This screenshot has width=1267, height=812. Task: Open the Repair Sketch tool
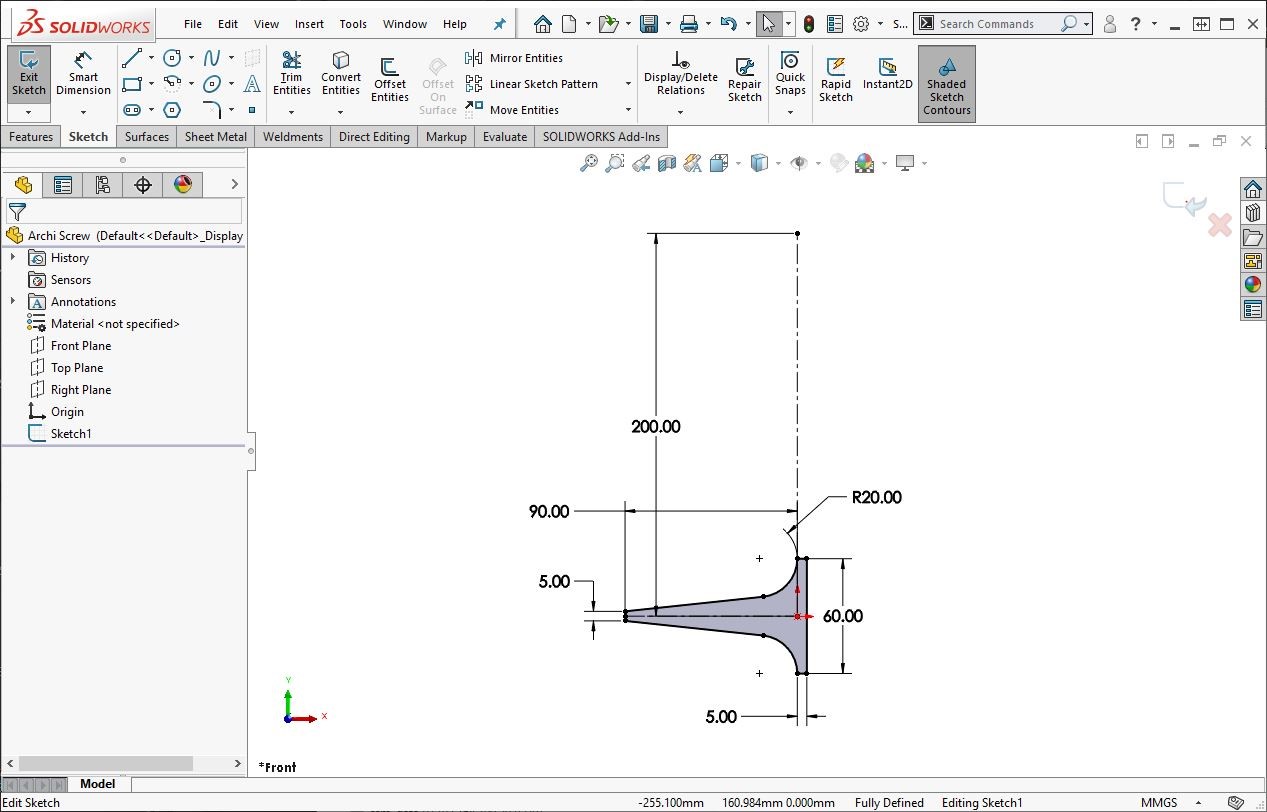point(744,77)
